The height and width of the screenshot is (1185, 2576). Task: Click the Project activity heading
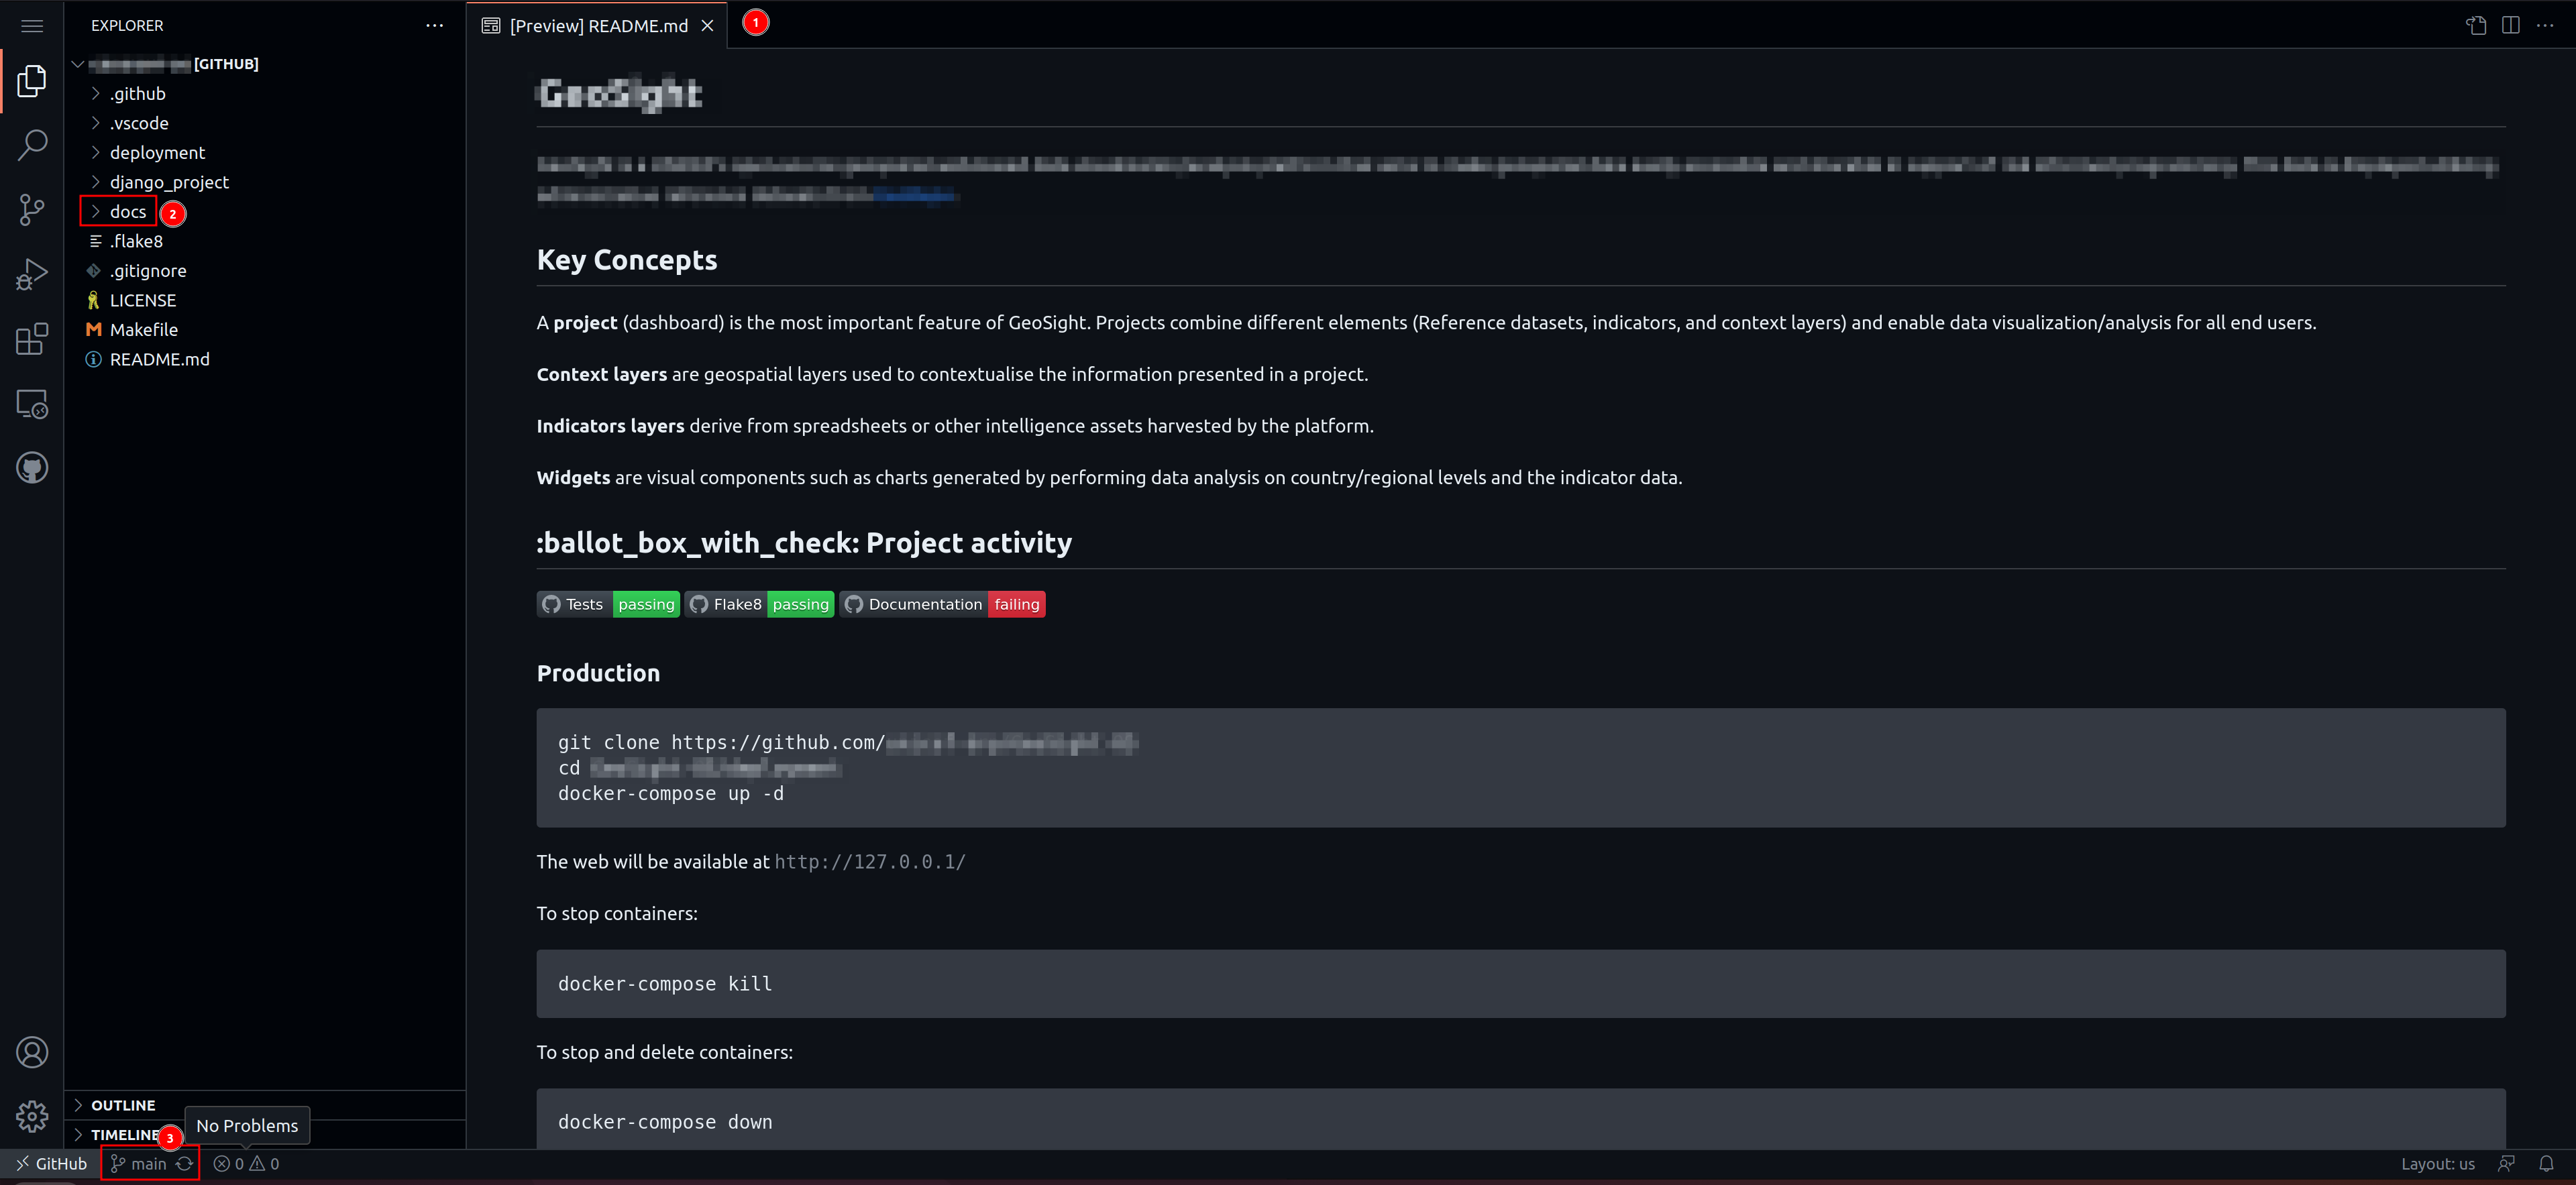coord(804,543)
